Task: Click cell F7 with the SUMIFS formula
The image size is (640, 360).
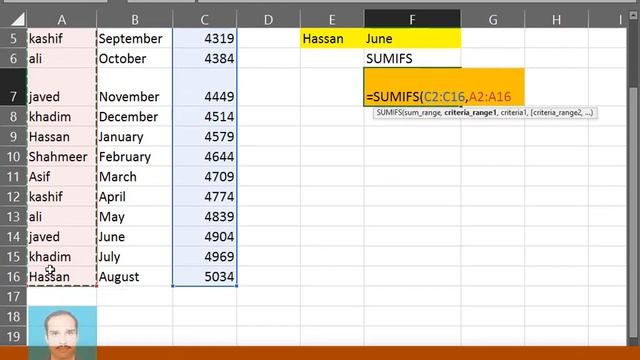Action: coord(444,87)
